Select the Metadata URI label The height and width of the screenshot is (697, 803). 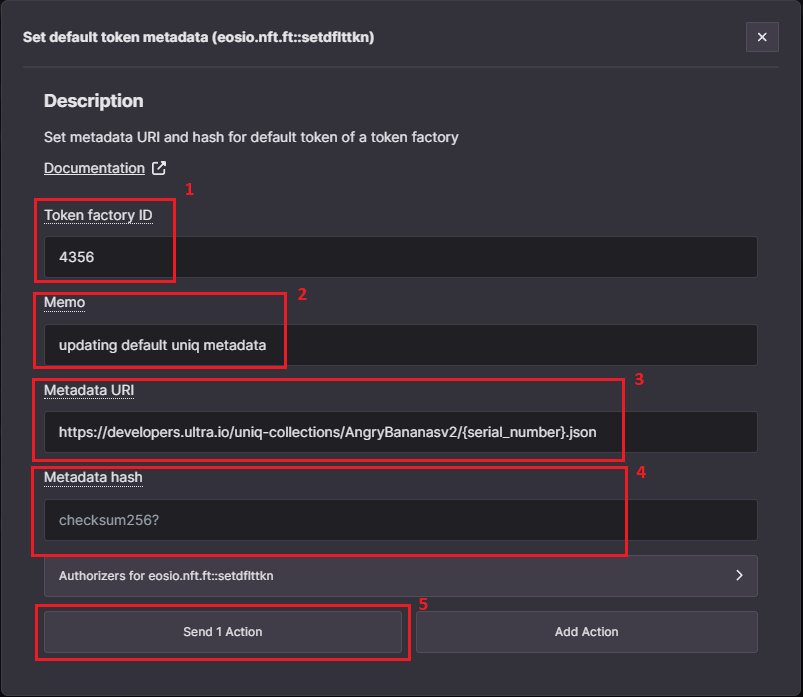click(89, 390)
